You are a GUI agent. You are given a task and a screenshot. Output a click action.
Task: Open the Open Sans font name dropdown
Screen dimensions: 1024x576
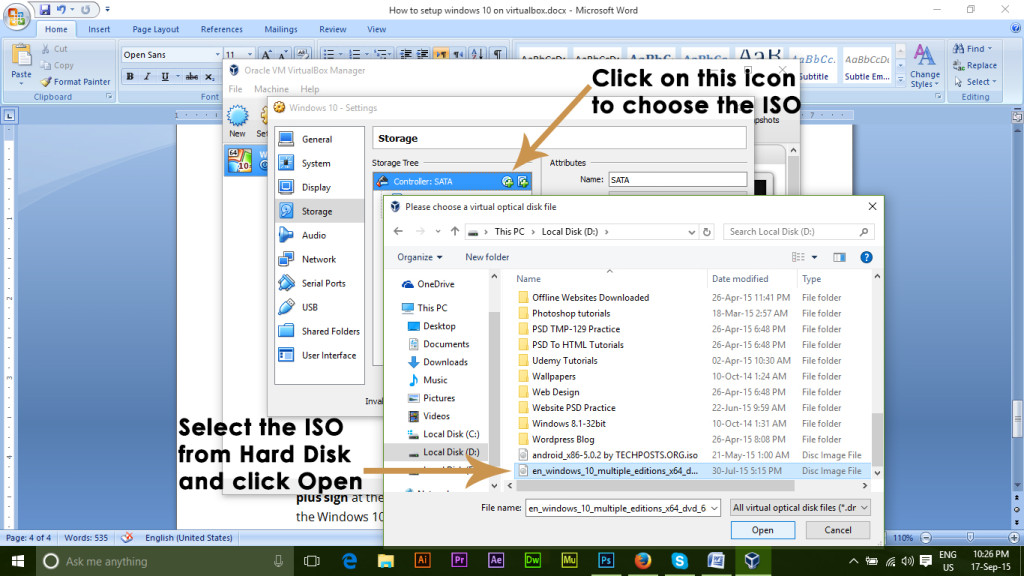(x=217, y=55)
